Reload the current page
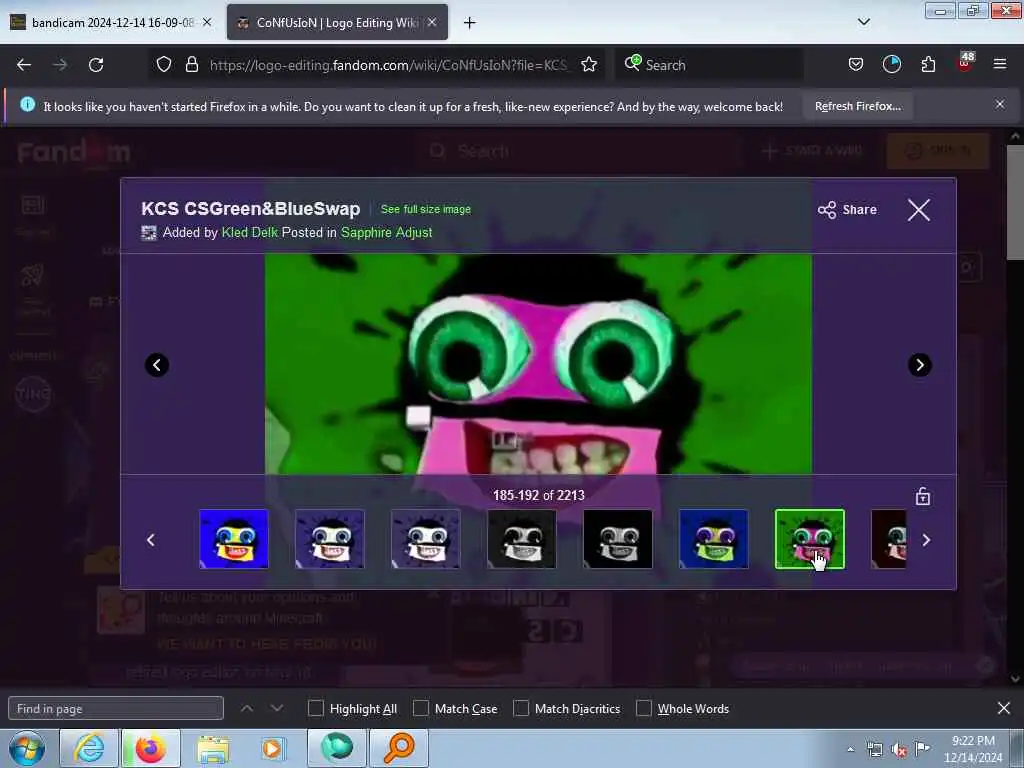This screenshot has width=1024, height=768. point(96,65)
